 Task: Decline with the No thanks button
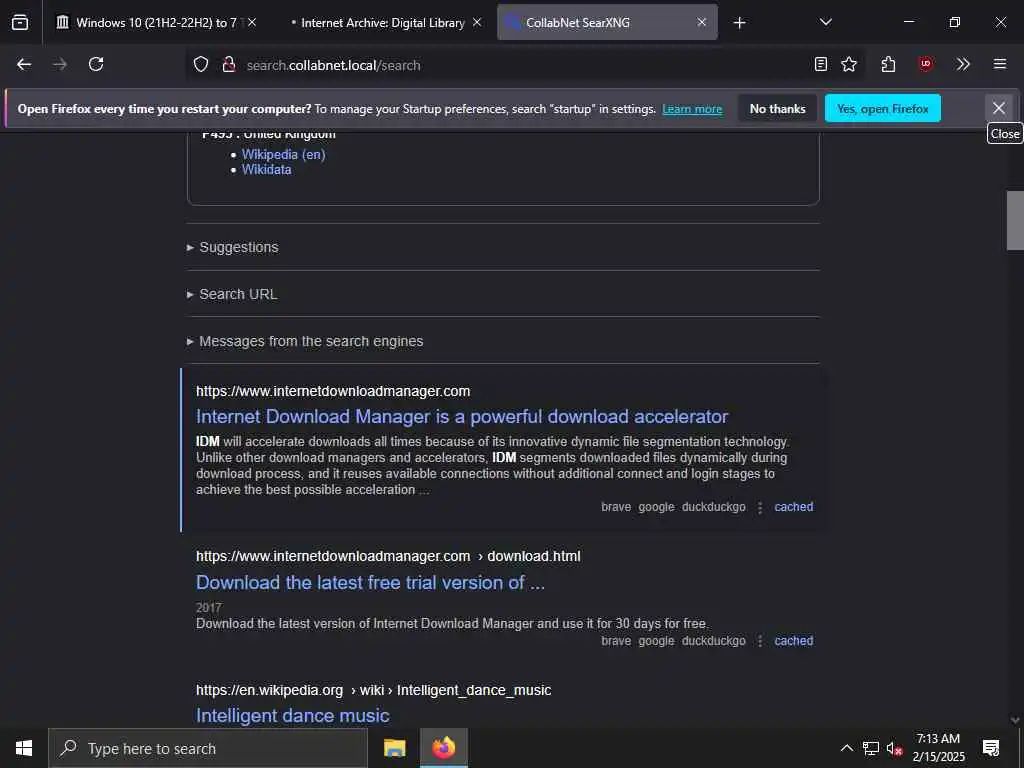(777, 108)
